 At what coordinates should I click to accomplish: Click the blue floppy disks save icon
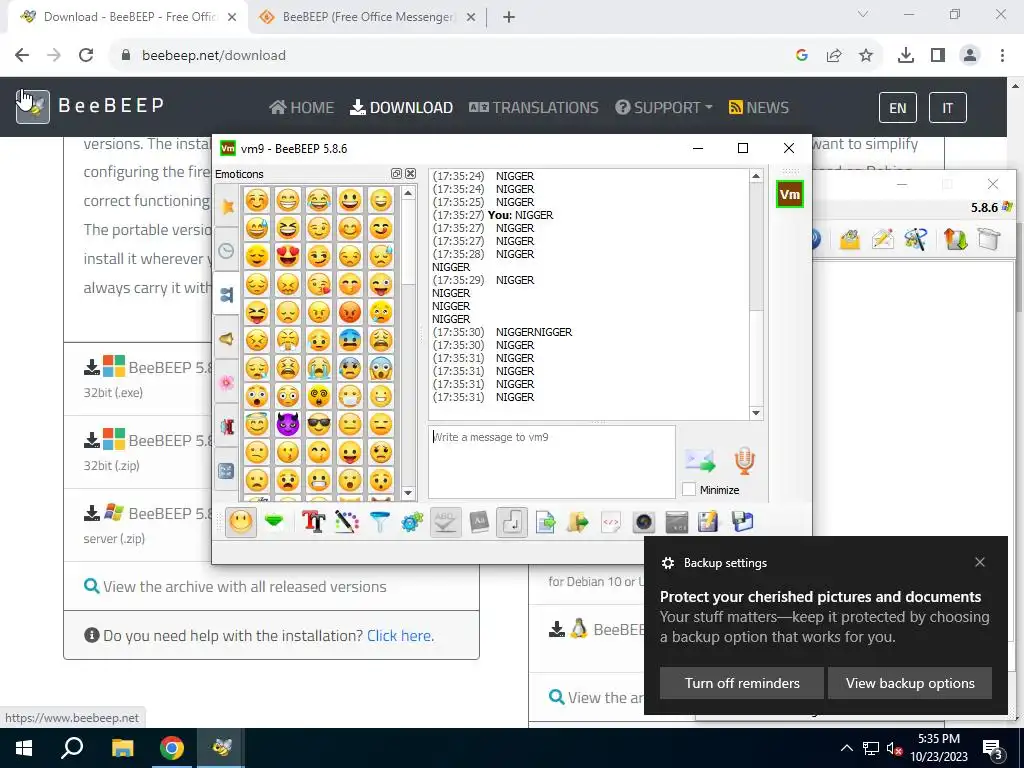pos(743,522)
